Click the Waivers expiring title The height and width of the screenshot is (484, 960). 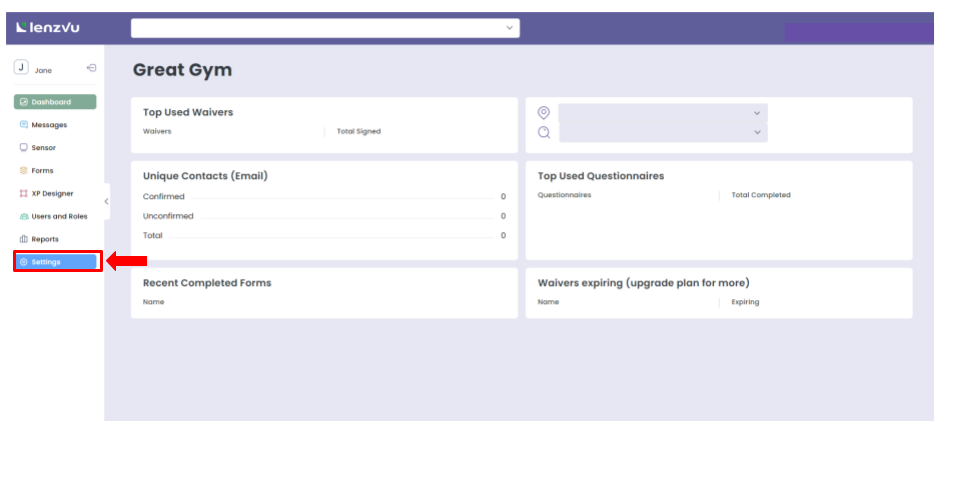pos(643,283)
